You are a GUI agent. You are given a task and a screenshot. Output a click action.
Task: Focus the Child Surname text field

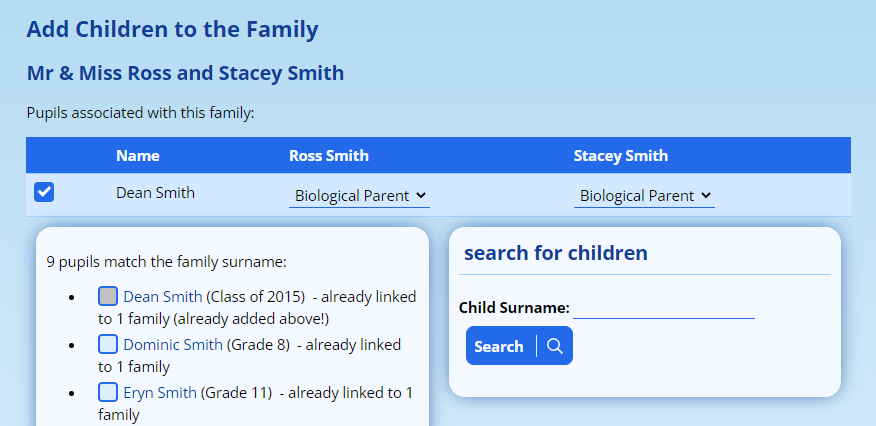coord(663,307)
